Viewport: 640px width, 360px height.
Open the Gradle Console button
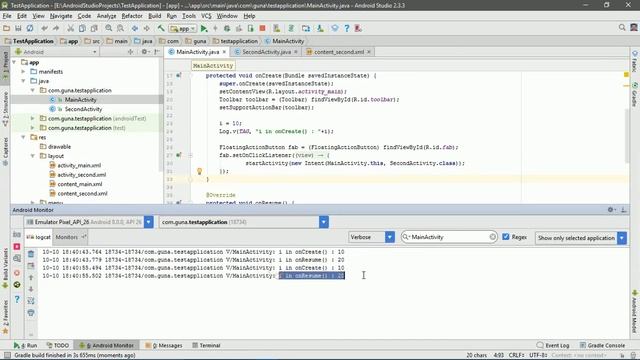pyautogui.click(x=602, y=345)
